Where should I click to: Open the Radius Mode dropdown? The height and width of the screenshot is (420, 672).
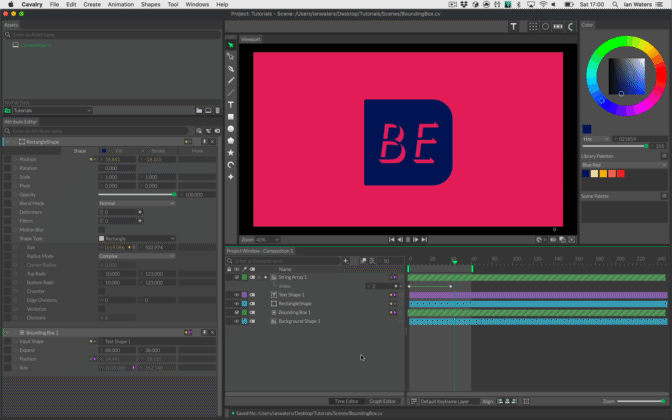click(135, 255)
